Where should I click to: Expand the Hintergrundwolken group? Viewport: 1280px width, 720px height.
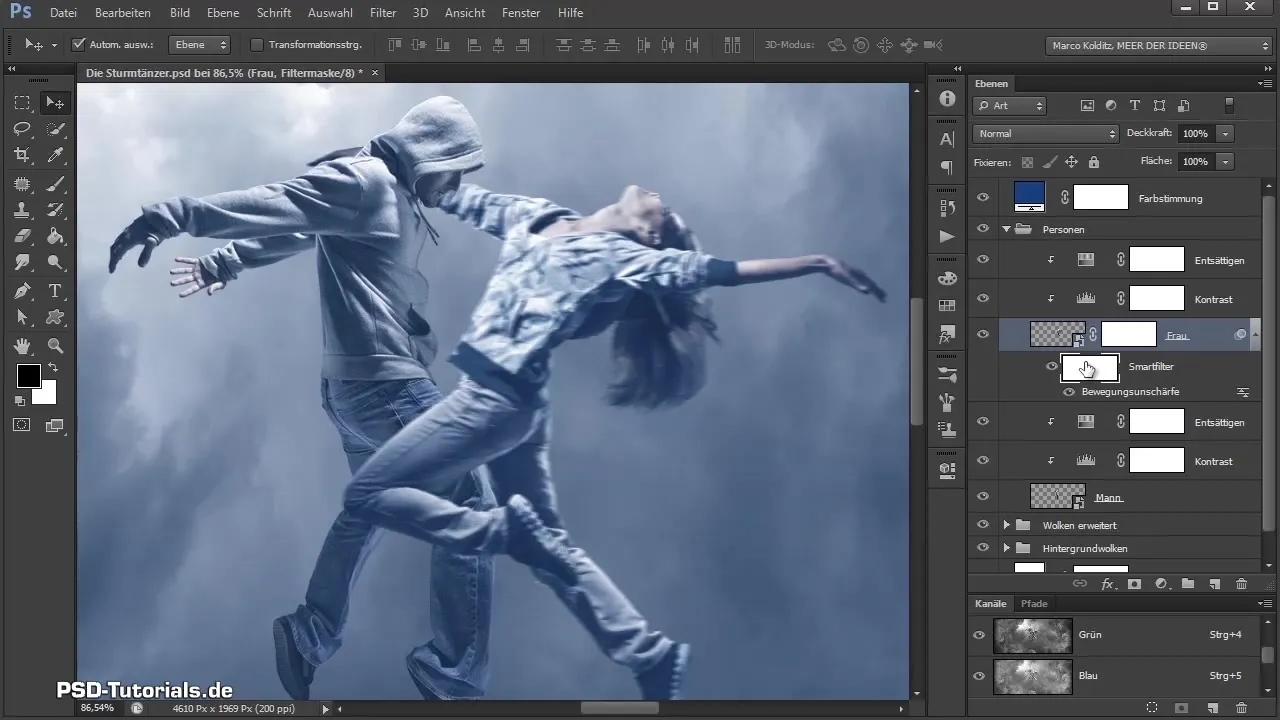coord(1006,548)
